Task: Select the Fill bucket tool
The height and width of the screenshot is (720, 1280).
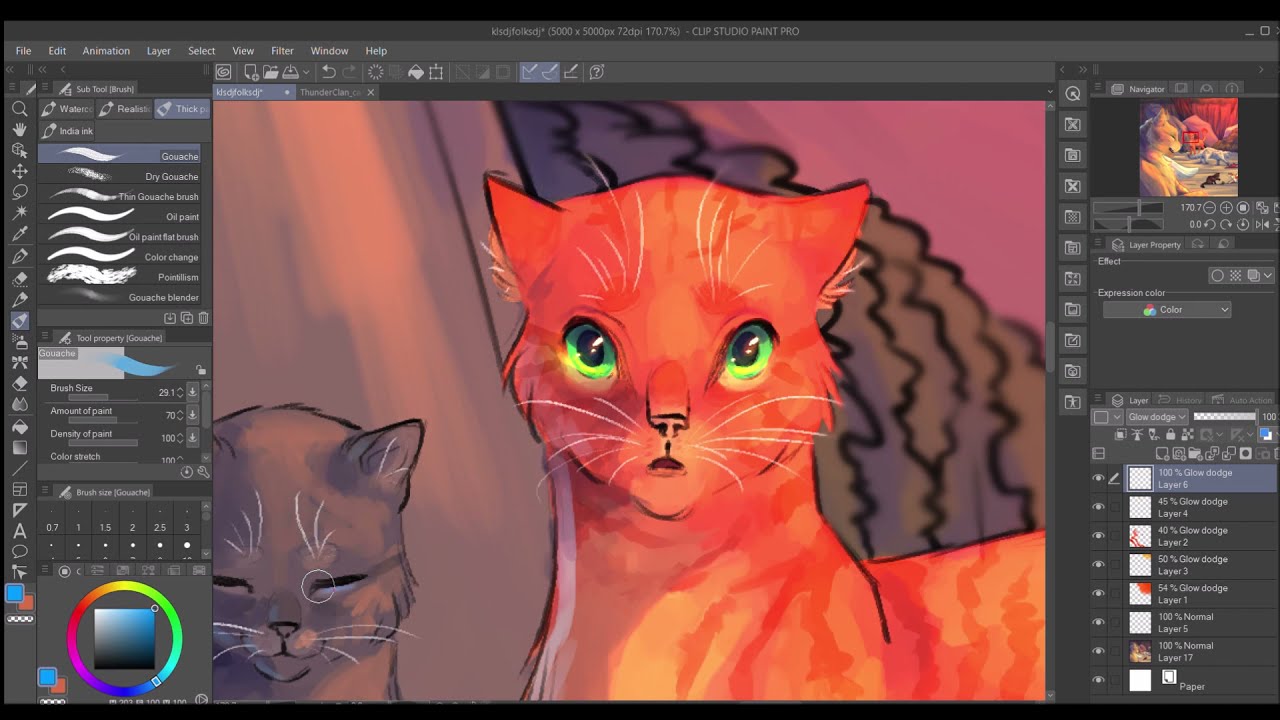Action: pos(19,426)
